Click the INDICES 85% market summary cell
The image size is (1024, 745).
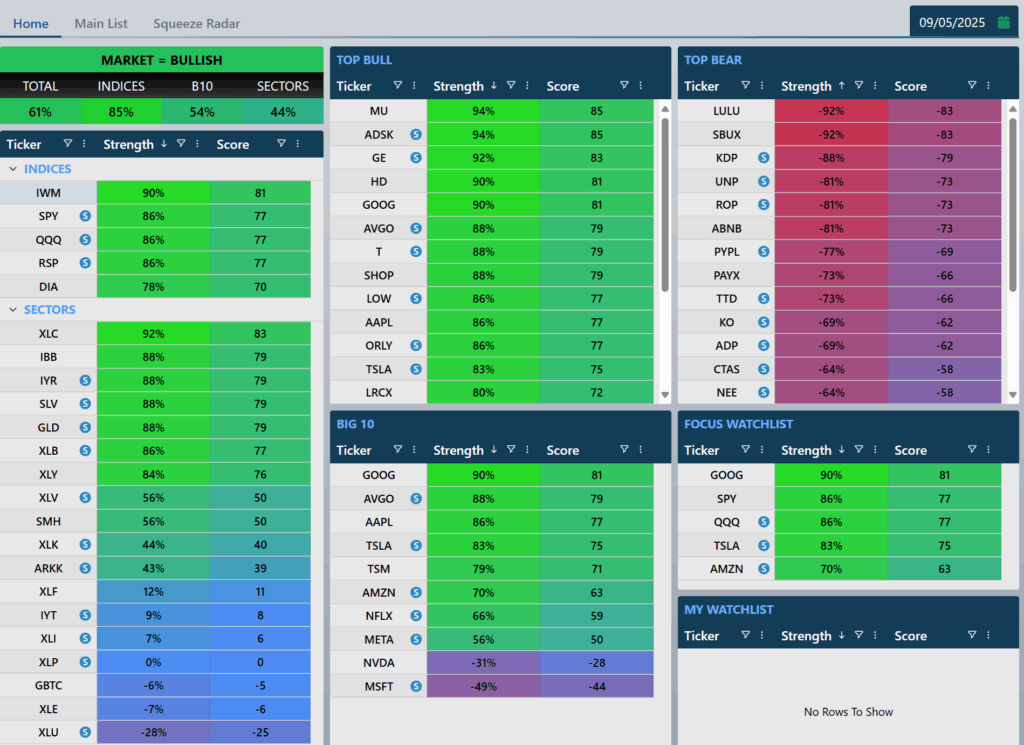121,112
